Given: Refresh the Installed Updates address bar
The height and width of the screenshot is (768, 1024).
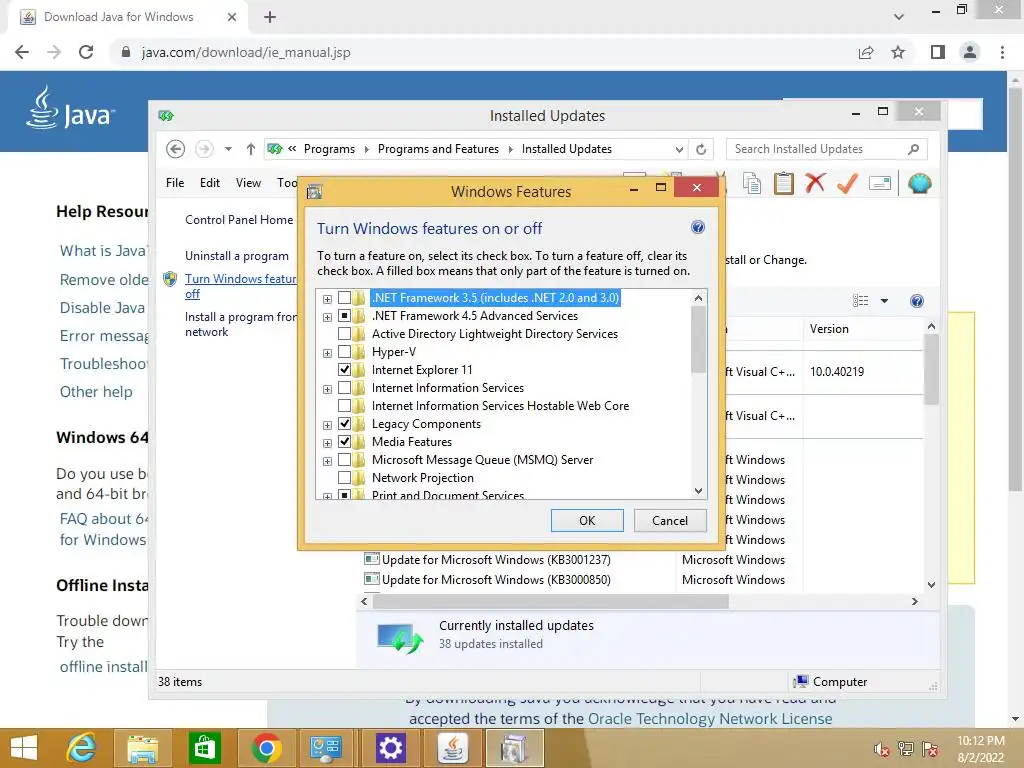Looking at the screenshot, I should 701,149.
